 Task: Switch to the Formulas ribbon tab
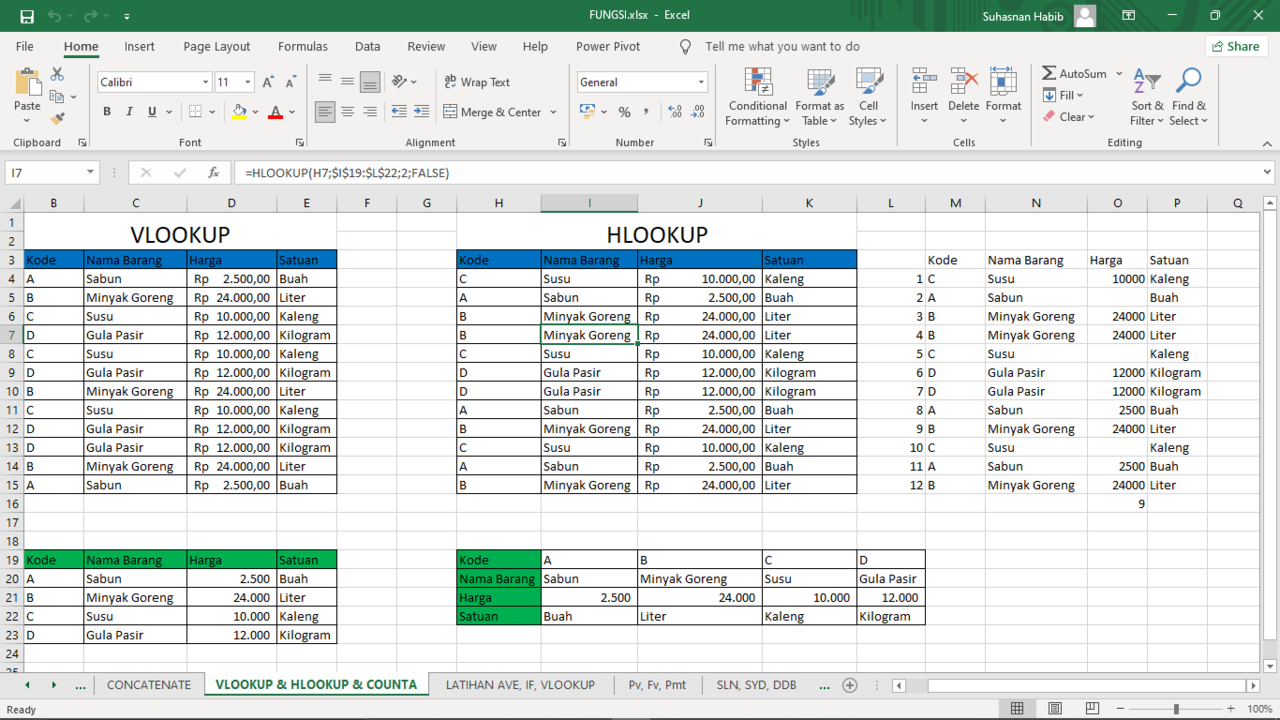(303, 46)
